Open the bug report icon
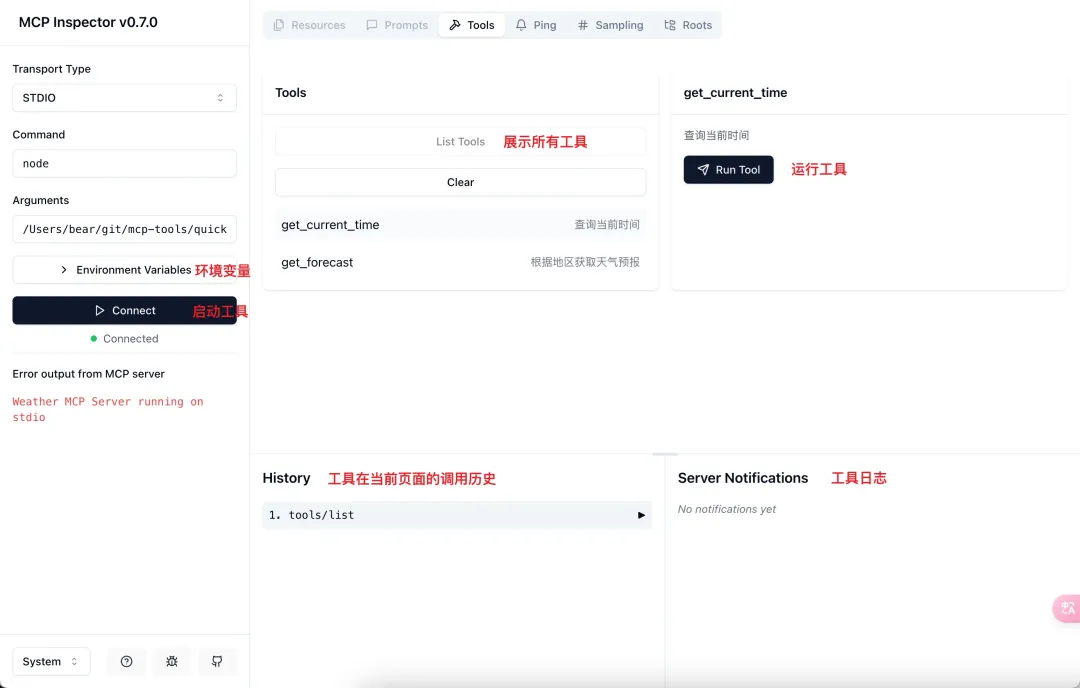 coord(172,661)
